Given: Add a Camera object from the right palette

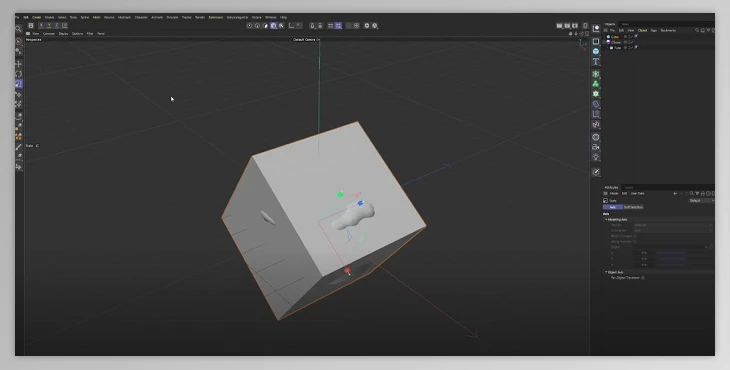Looking at the screenshot, I should 596,147.
